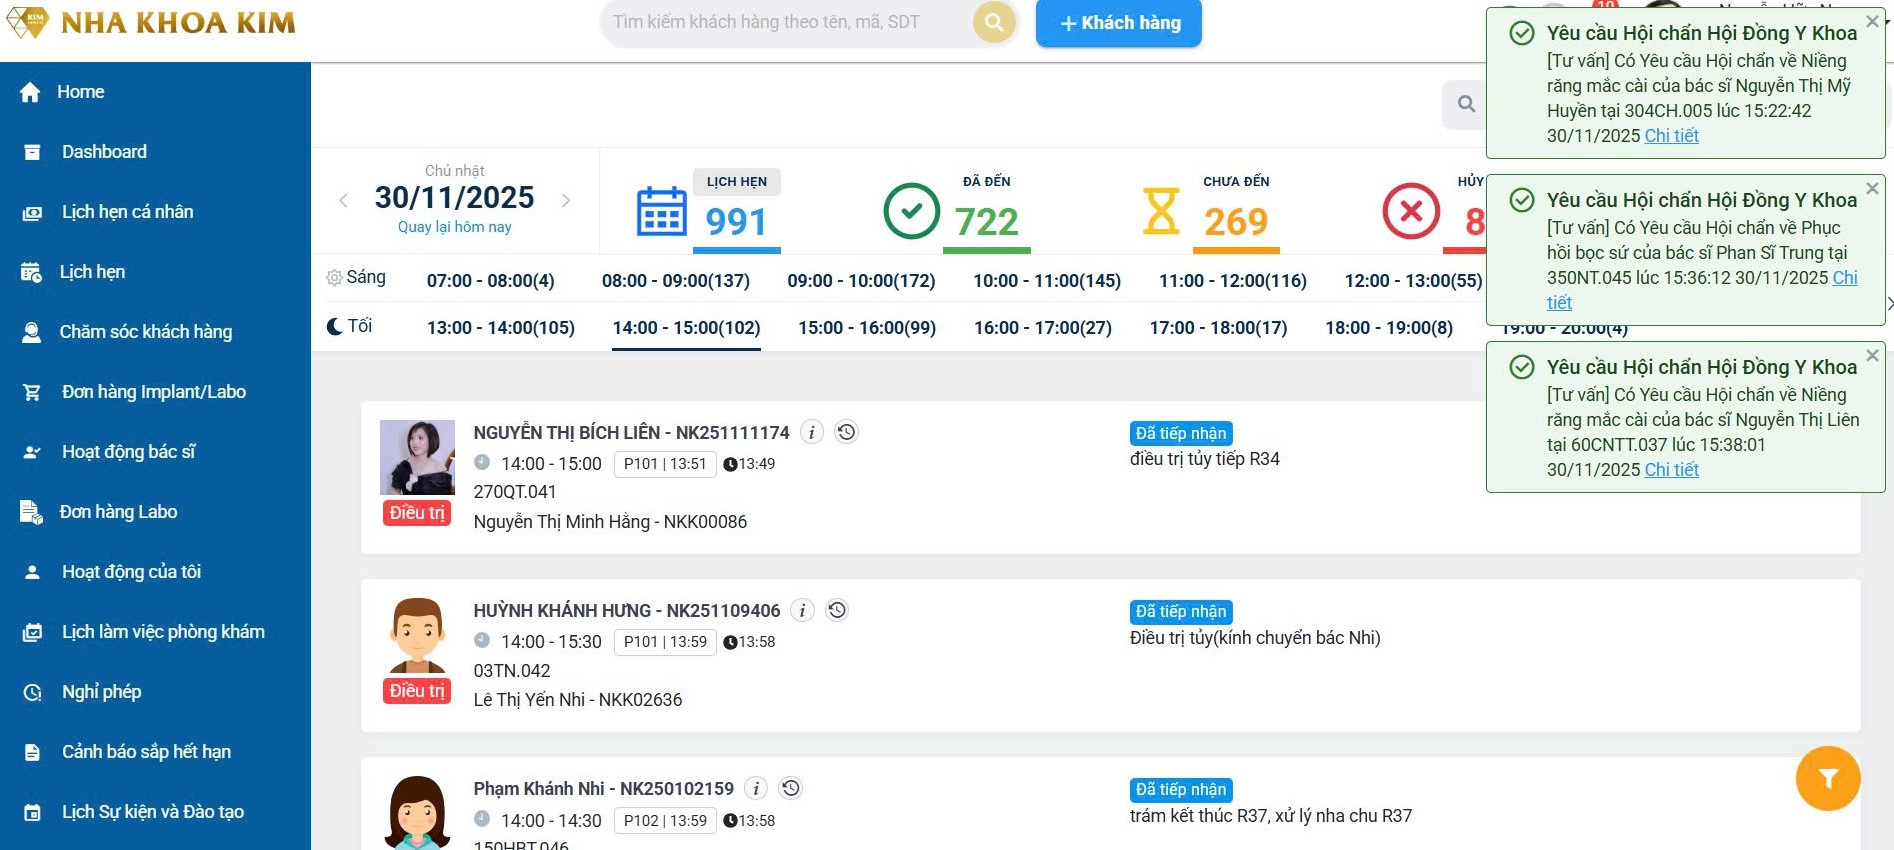Select the 14:00 - 15:00 time slot
This screenshot has width=1894, height=850.
coord(686,328)
